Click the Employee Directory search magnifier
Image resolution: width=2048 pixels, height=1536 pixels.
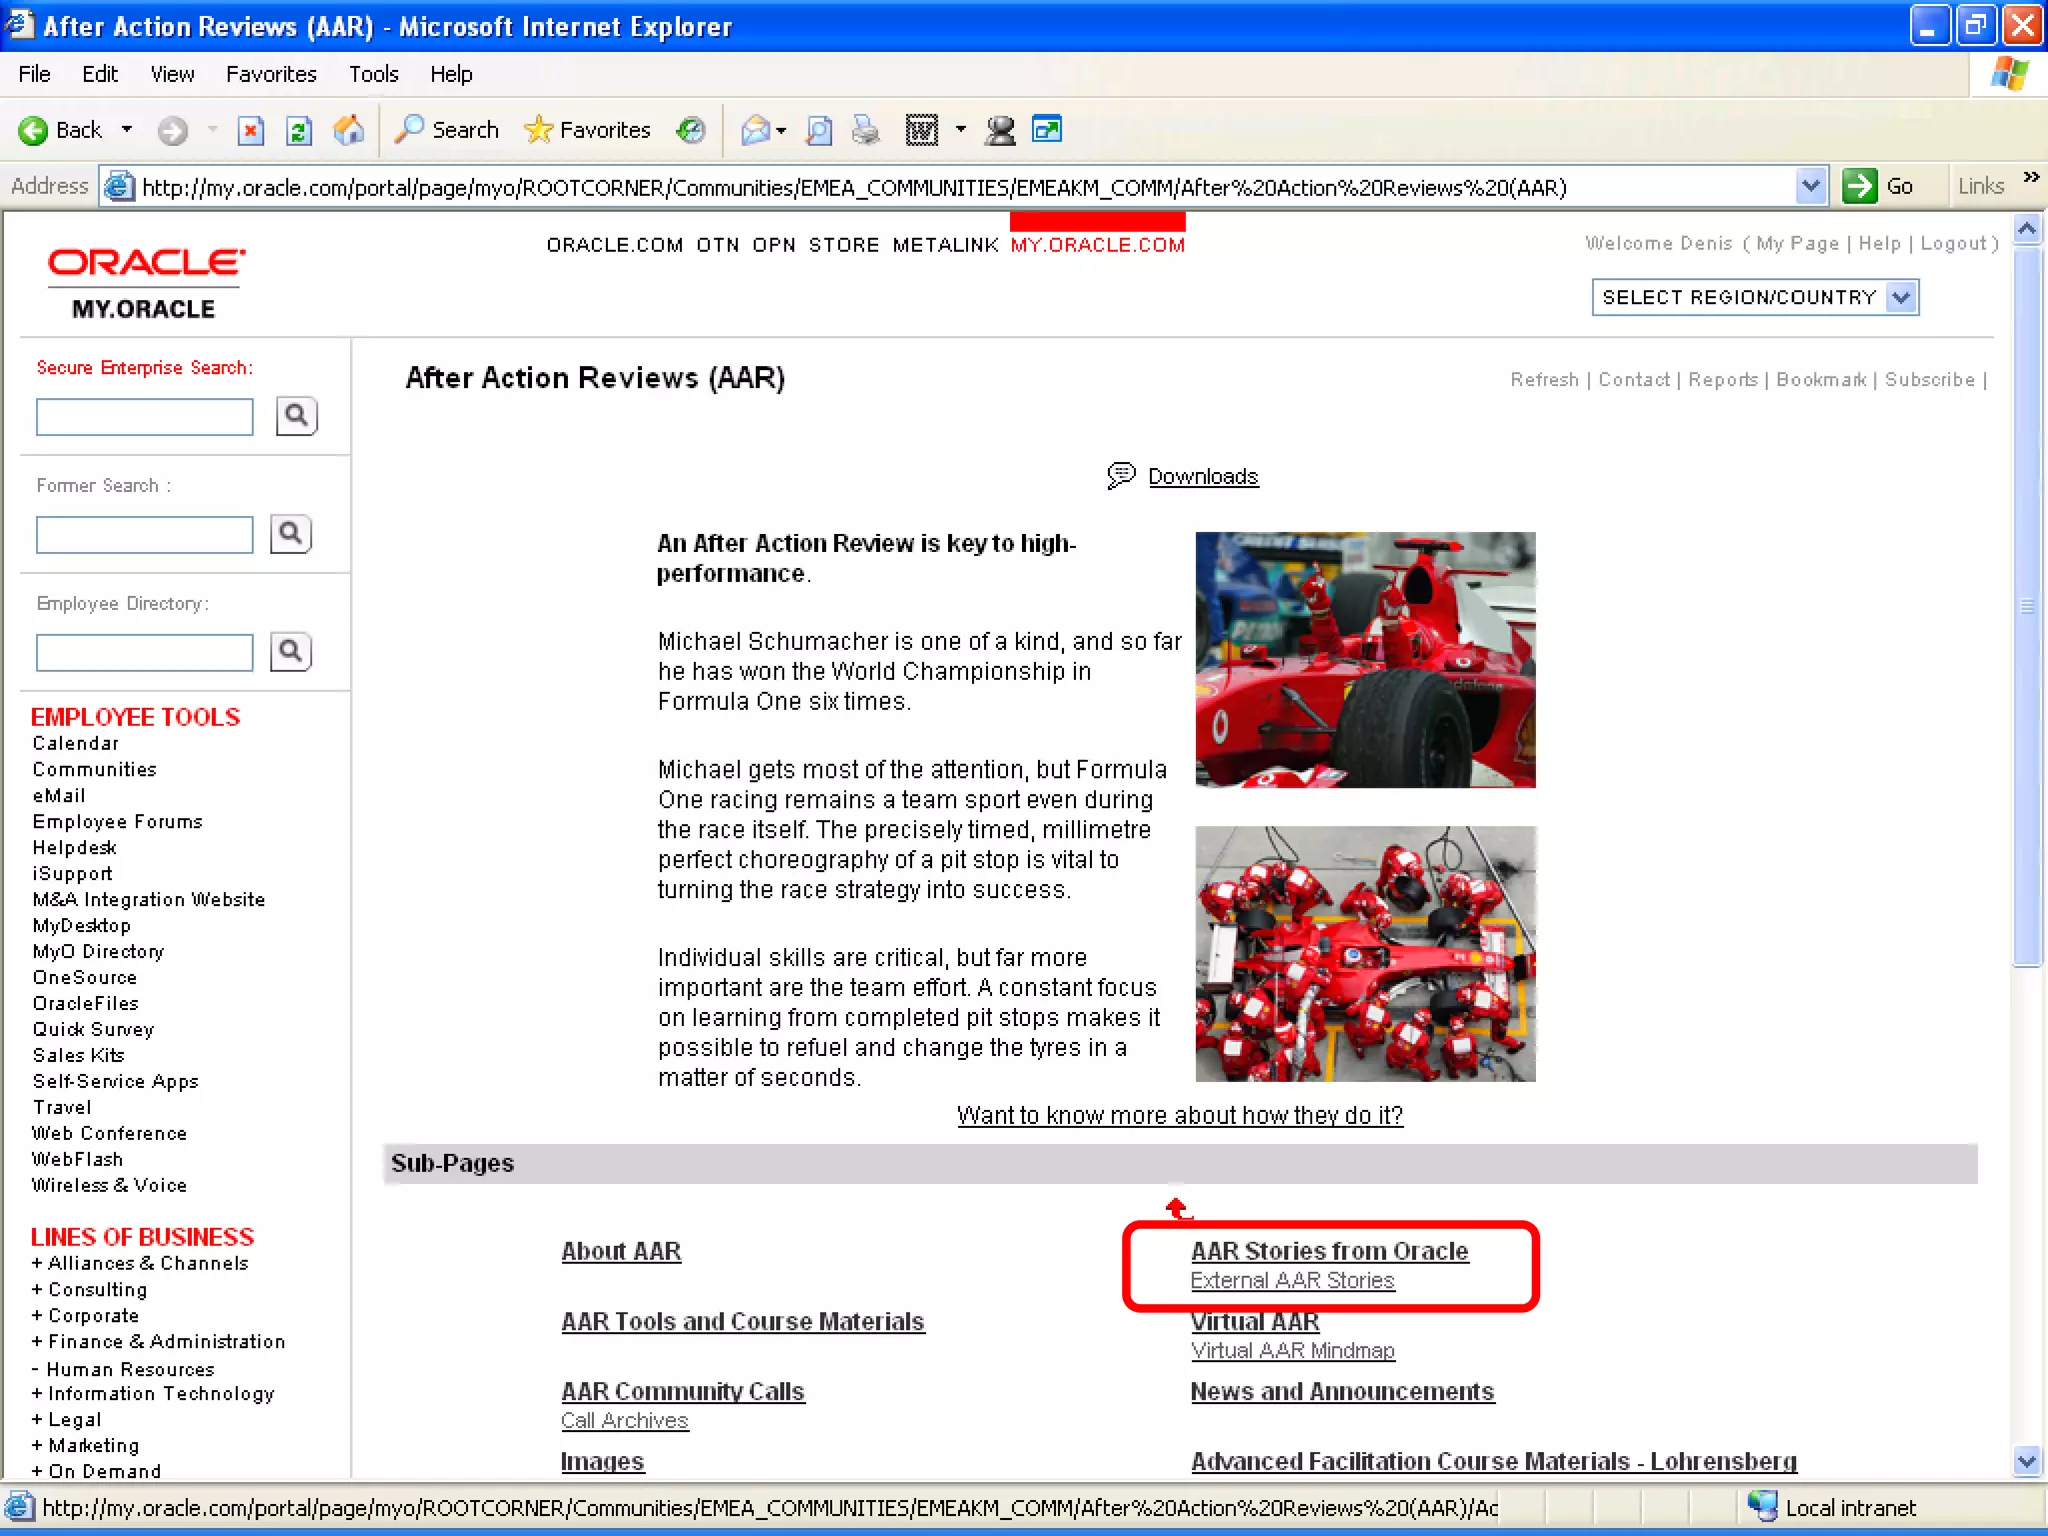point(291,652)
